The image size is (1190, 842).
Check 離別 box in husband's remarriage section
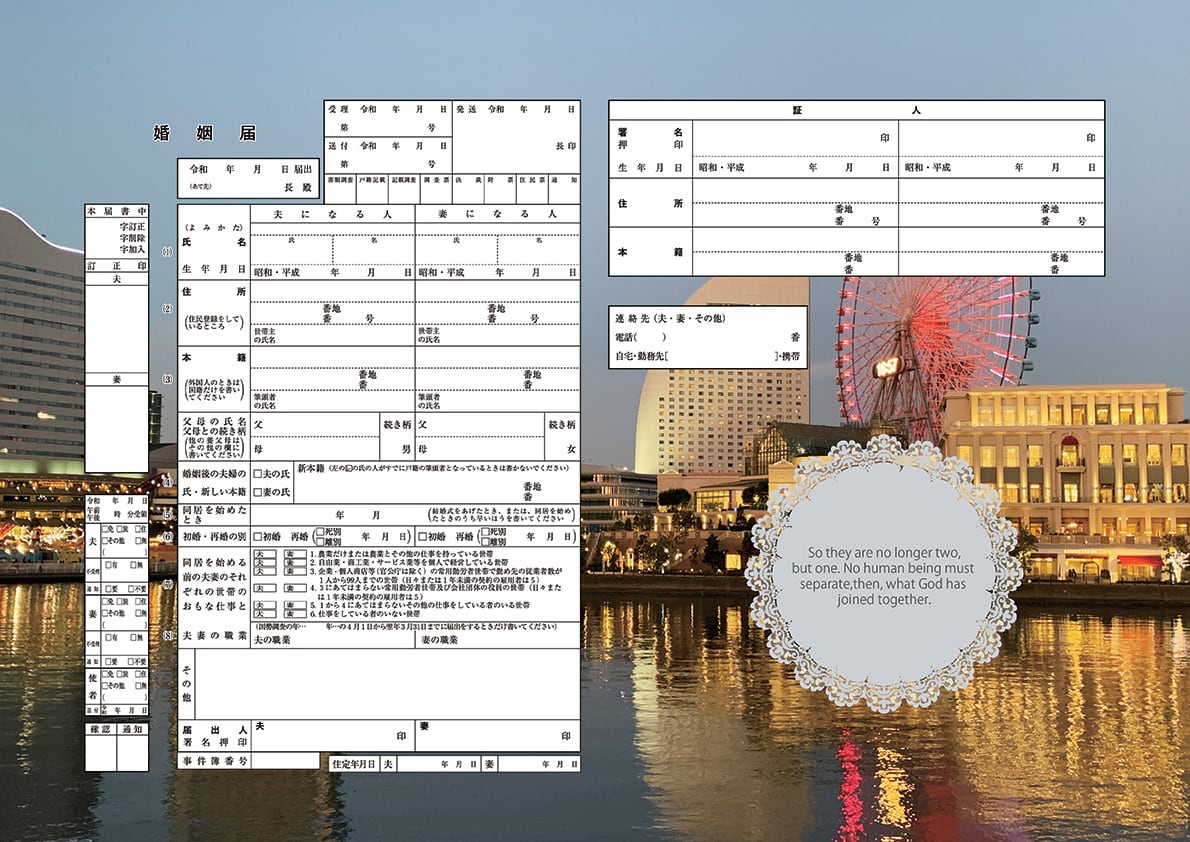click(x=320, y=542)
